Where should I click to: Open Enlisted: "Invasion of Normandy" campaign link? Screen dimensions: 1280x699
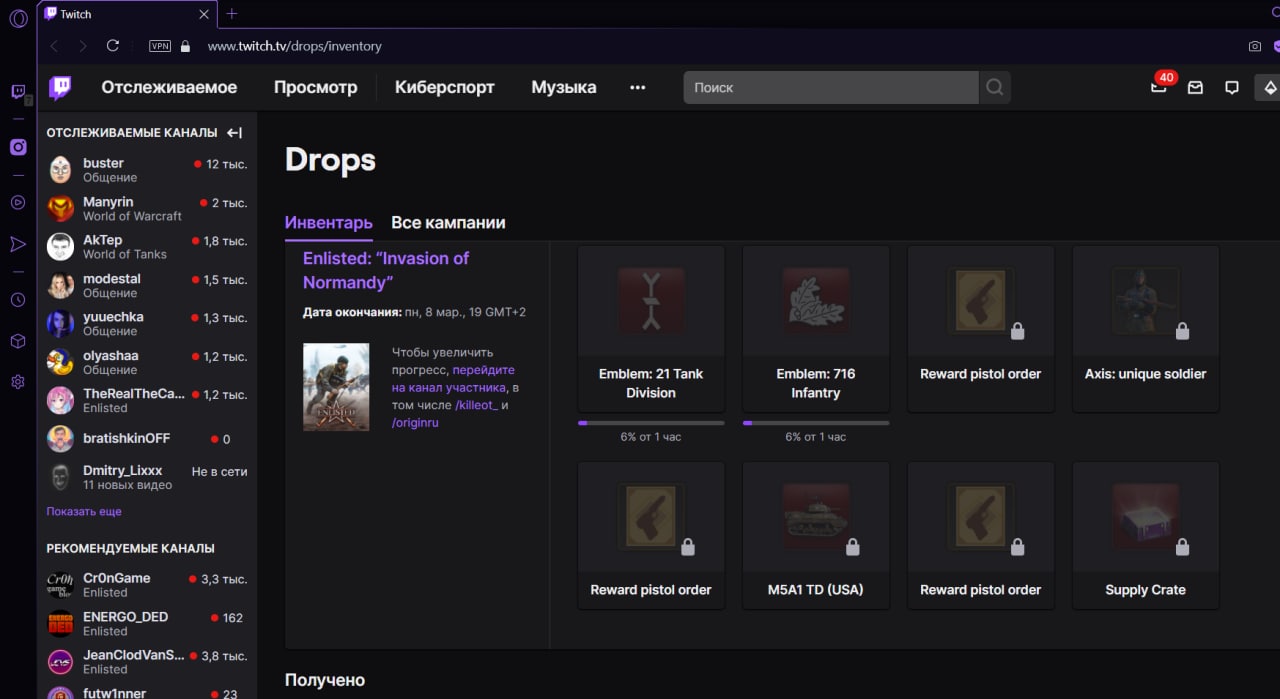386,270
